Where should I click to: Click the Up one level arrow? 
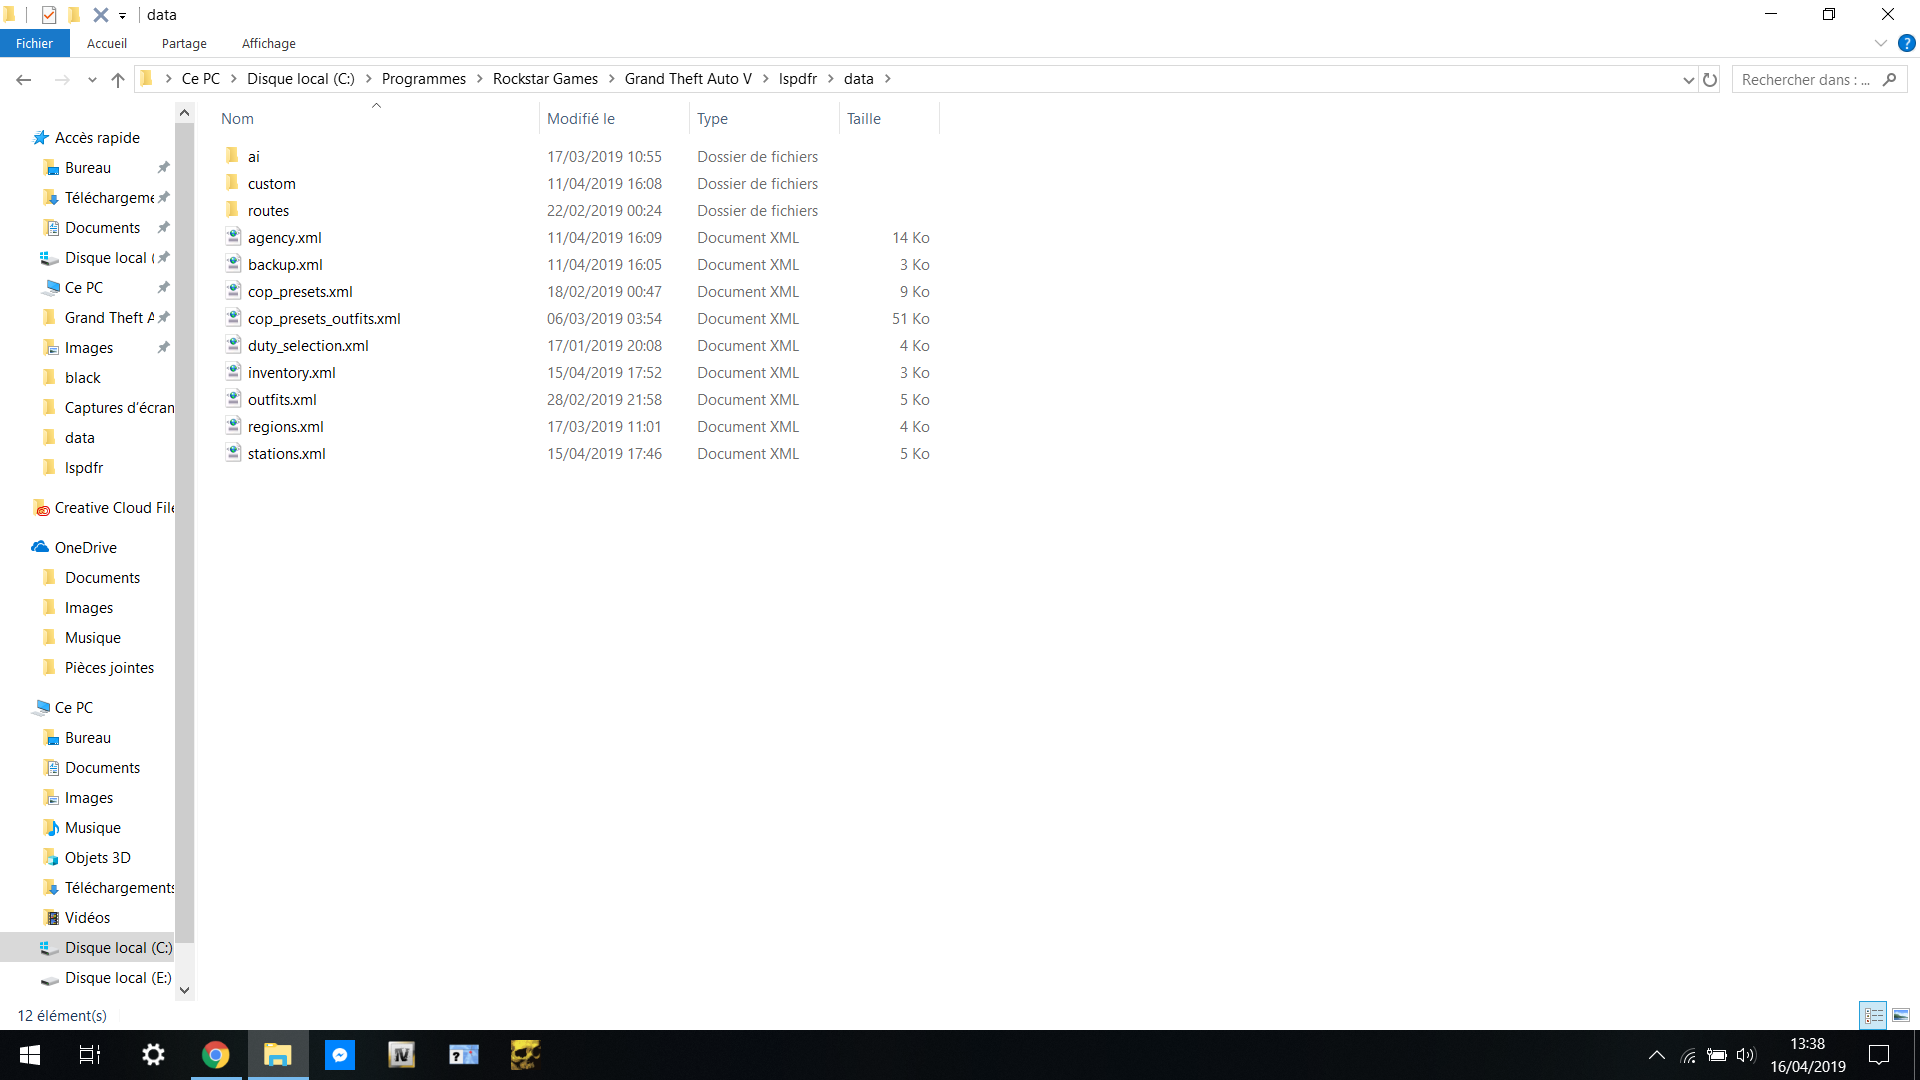pyautogui.click(x=118, y=80)
